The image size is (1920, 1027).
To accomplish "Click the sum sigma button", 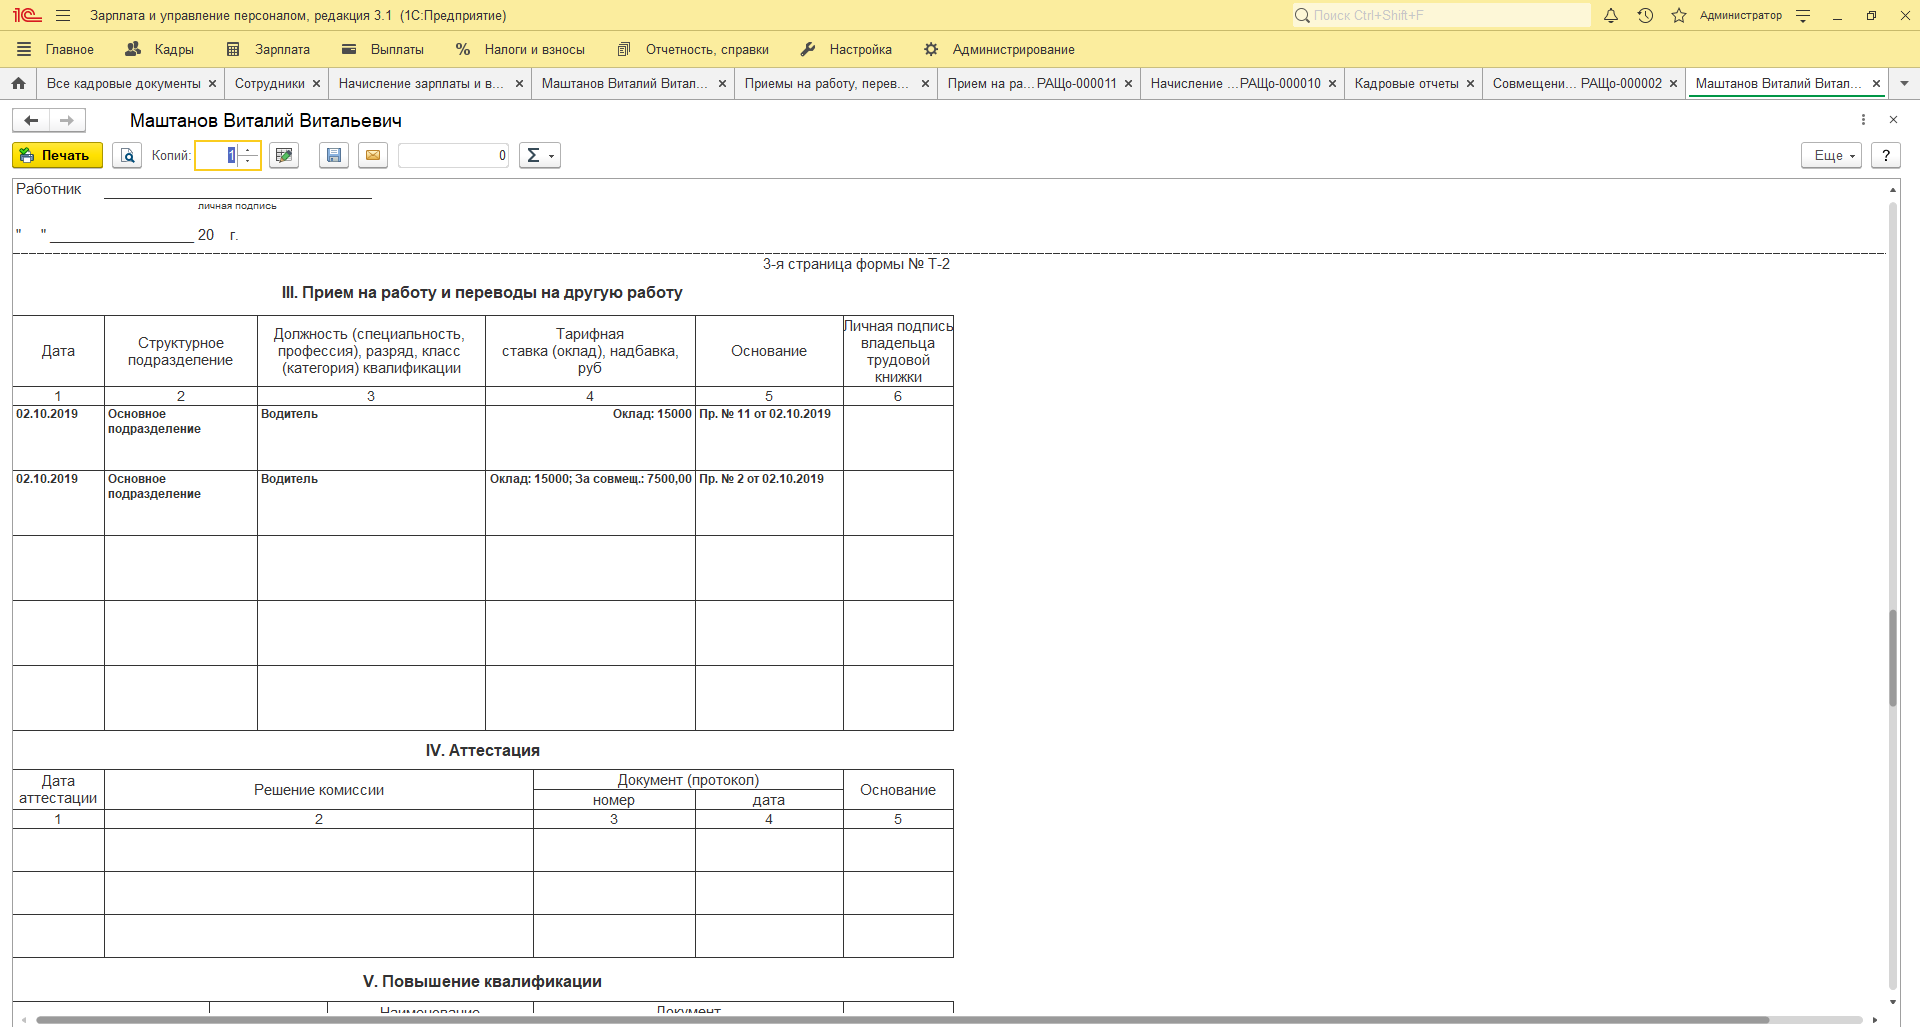I will (539, 155).
